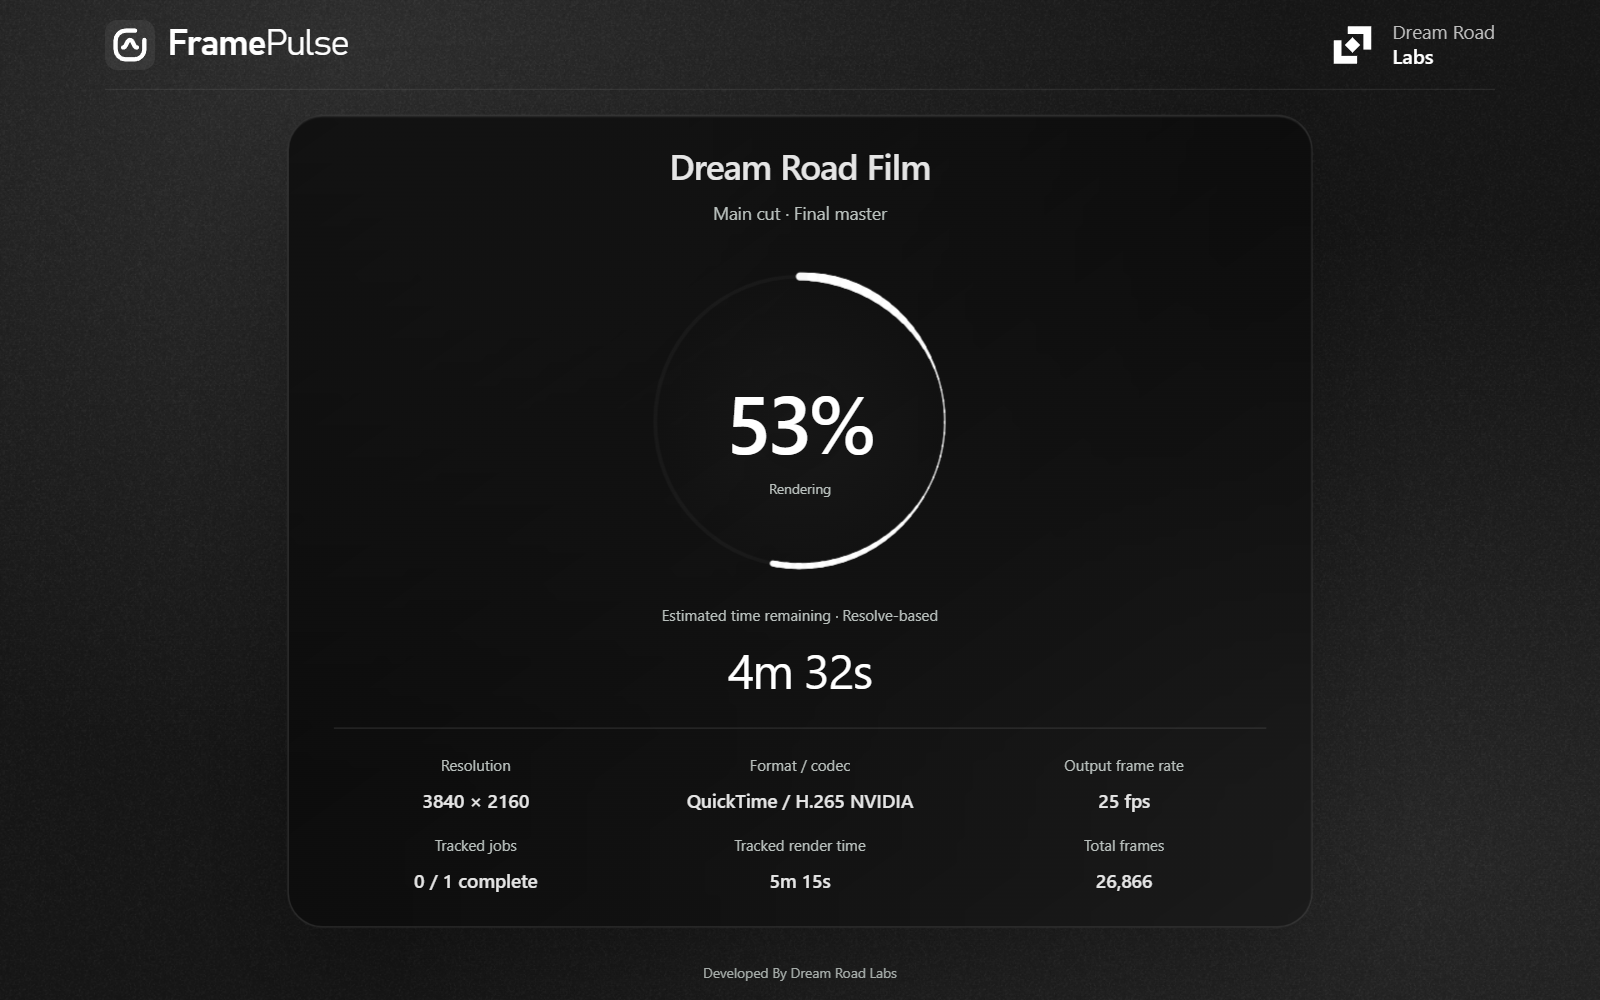Click the 4m 32s remaining time
1600x1000 pixels.
(800, 673)
